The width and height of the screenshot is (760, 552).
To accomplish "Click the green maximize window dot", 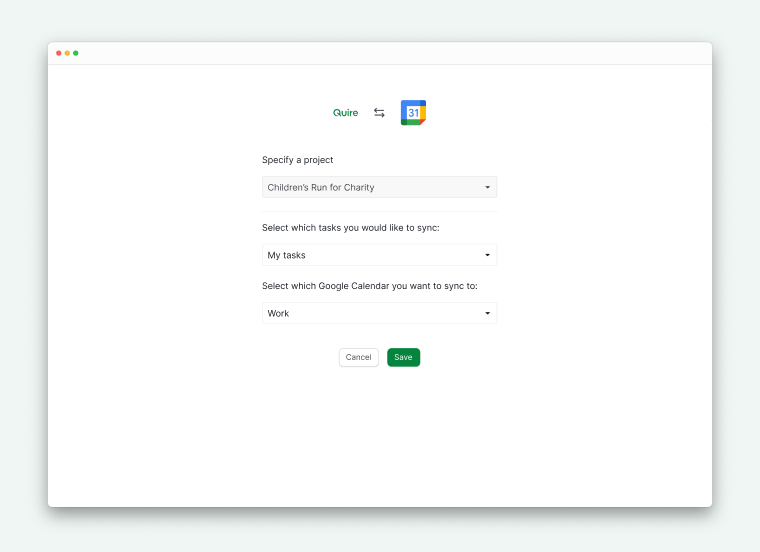I will (76, 53).
